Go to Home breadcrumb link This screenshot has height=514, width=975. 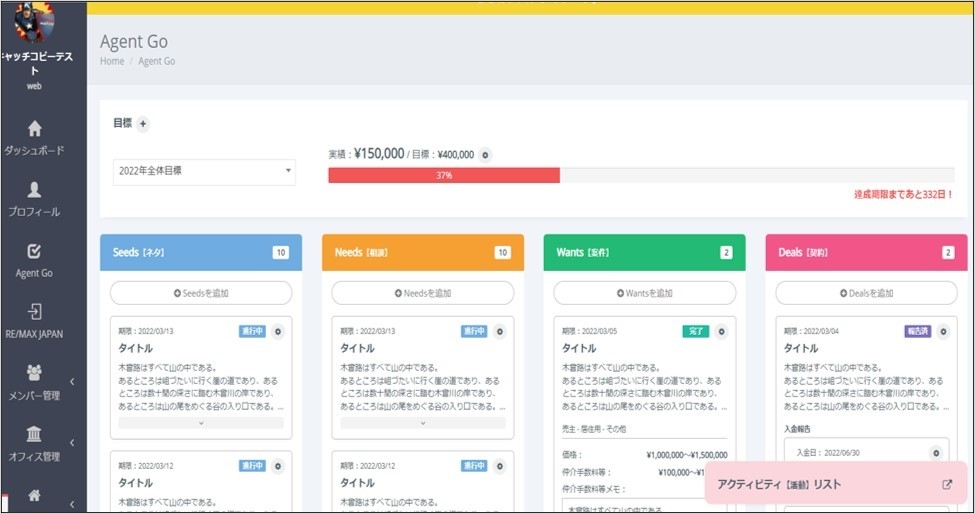pos(111,61)
